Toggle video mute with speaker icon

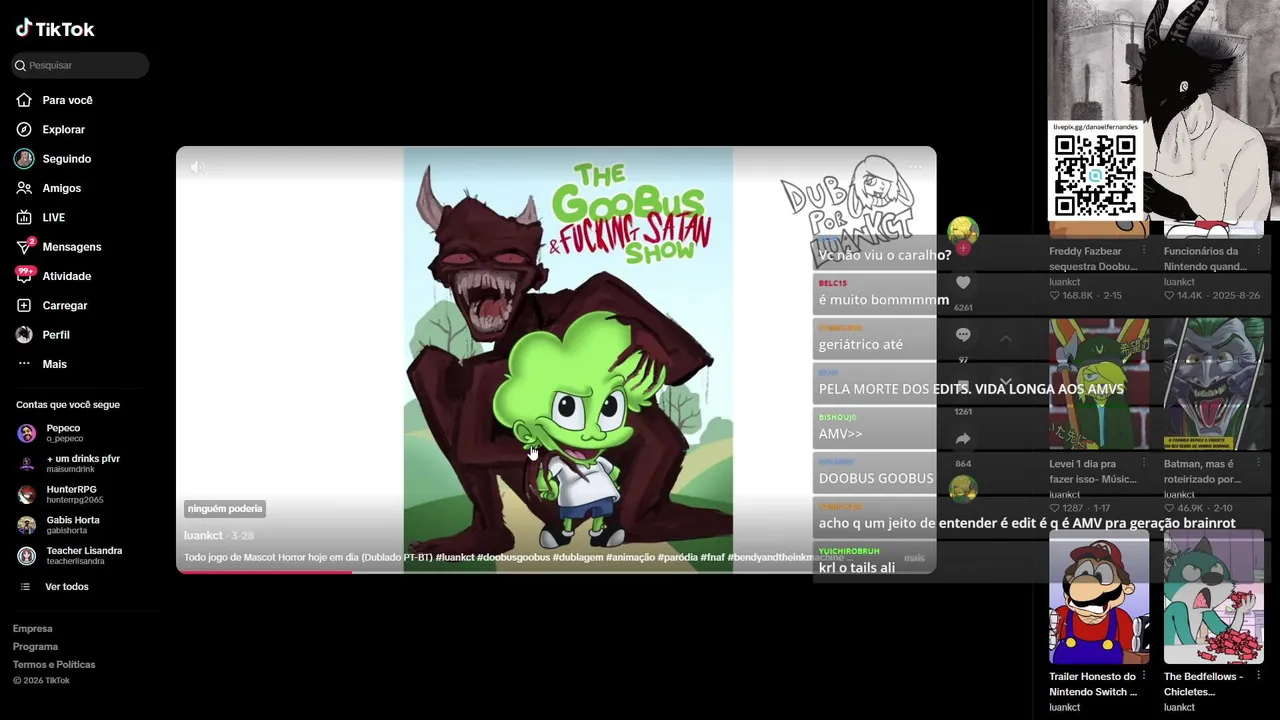pyautogui.click(x=198, y=167)
